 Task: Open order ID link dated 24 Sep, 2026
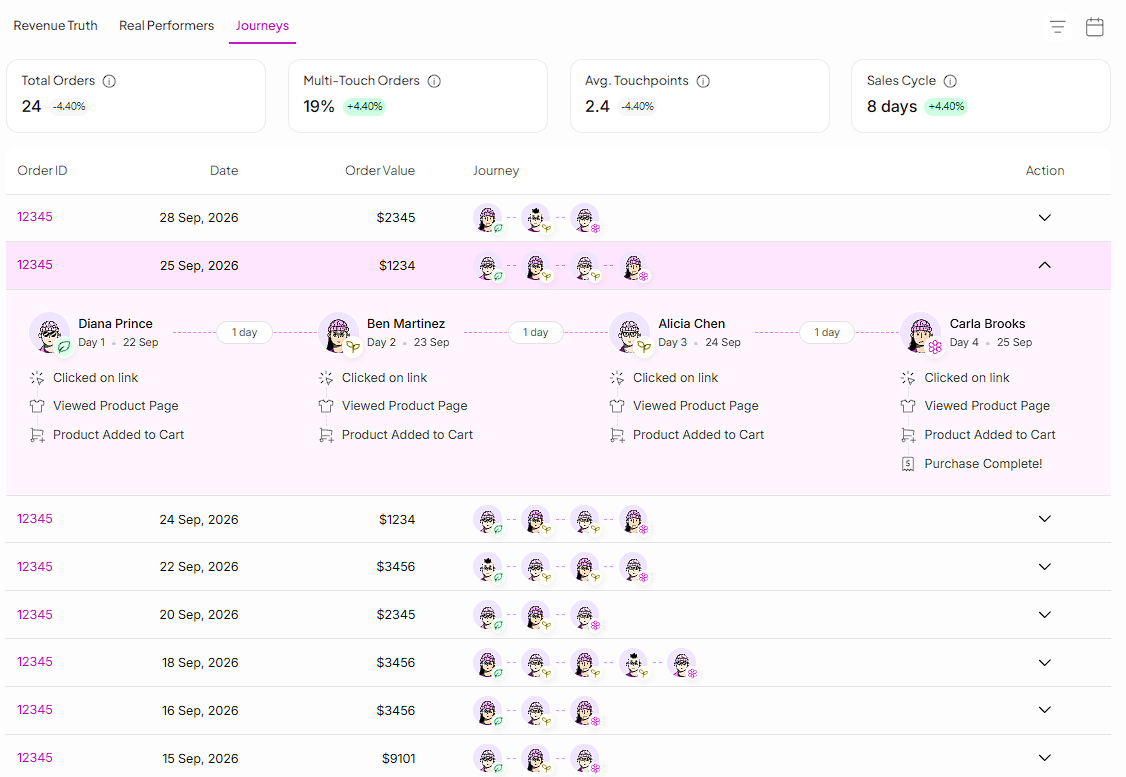(35, 518)
